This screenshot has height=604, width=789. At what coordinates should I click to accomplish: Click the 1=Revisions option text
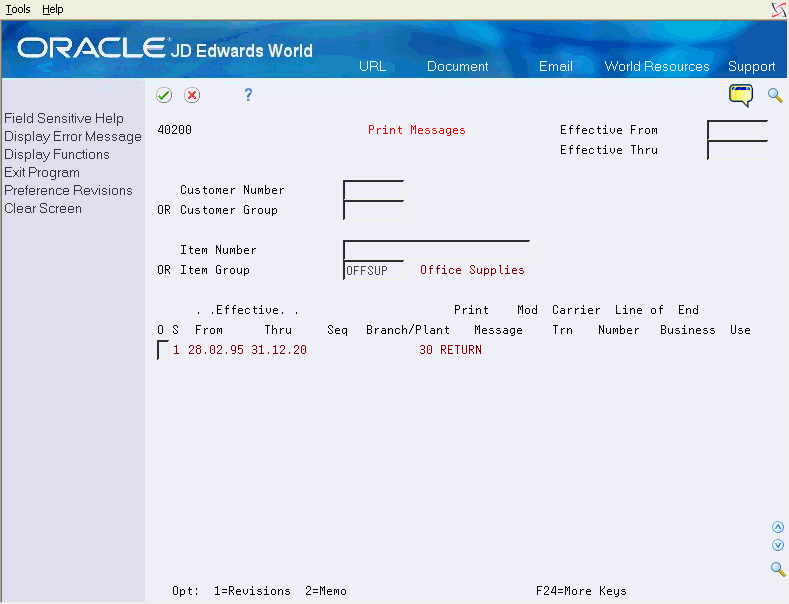click(x=252, y=591)
